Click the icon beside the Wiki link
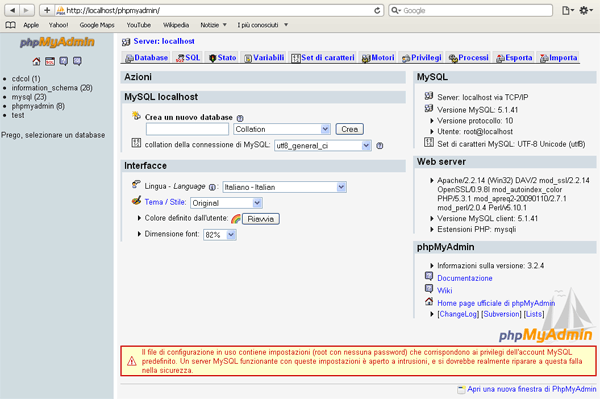 pos(429,288)
